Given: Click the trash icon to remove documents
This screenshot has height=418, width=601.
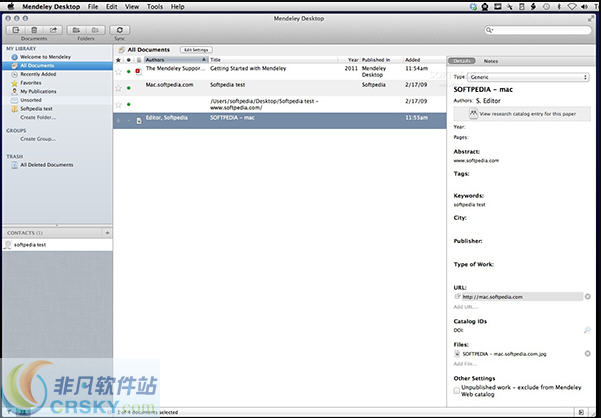Looking at the screenshot, I should click(34, 30).
